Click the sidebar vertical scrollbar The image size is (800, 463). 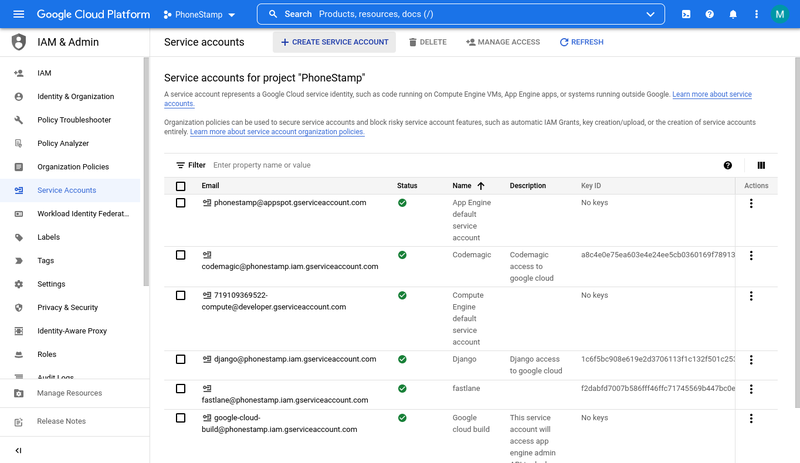146,172
